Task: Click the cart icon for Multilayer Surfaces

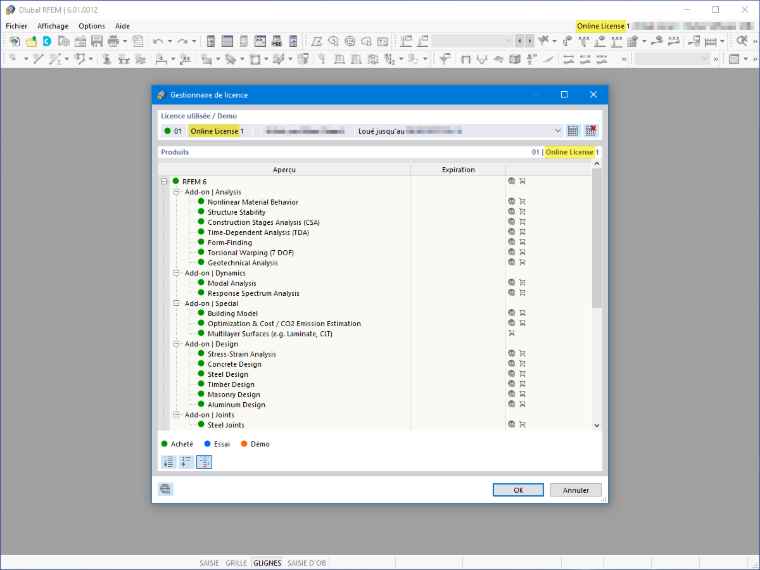Action: pos(511,333)
